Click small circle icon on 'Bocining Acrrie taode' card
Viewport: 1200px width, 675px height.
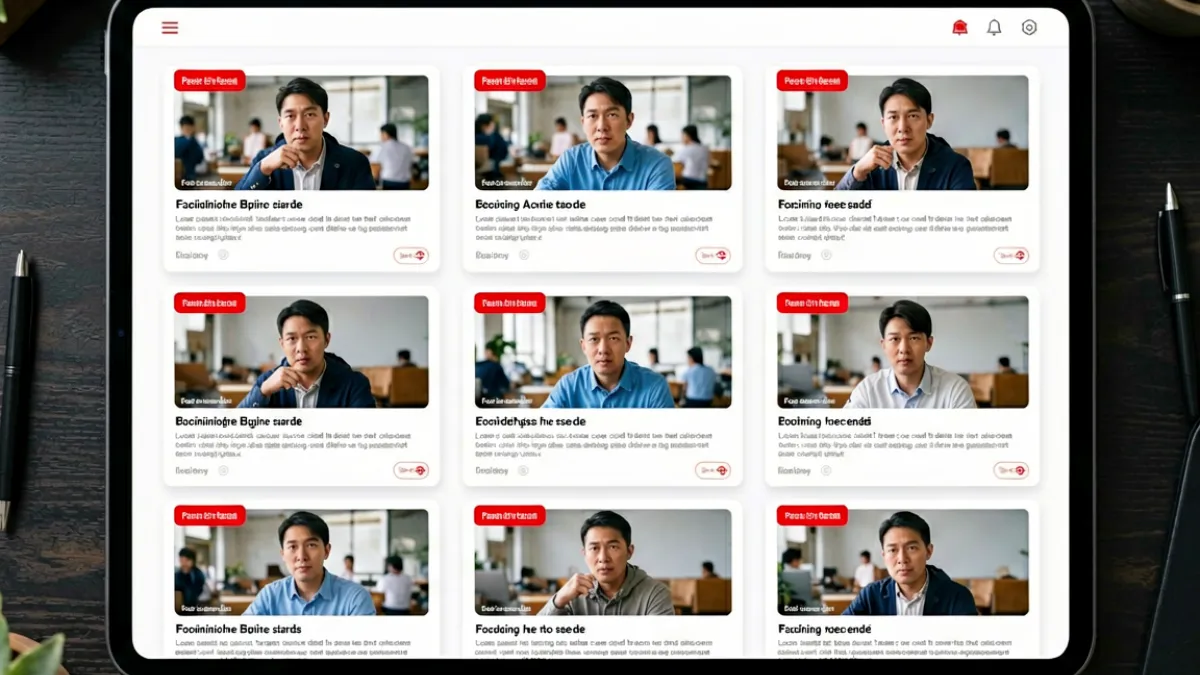(x=524, y=255)
